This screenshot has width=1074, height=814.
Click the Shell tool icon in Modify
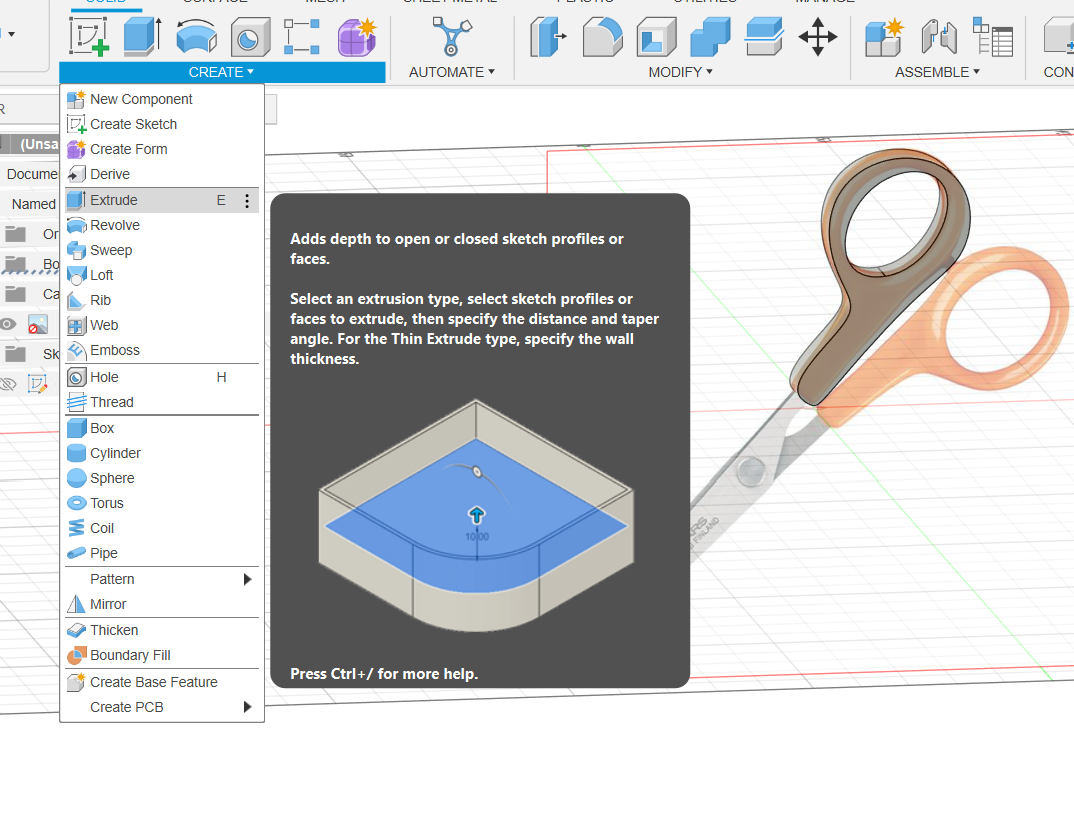pyautogui.click(x=656, y=36)
